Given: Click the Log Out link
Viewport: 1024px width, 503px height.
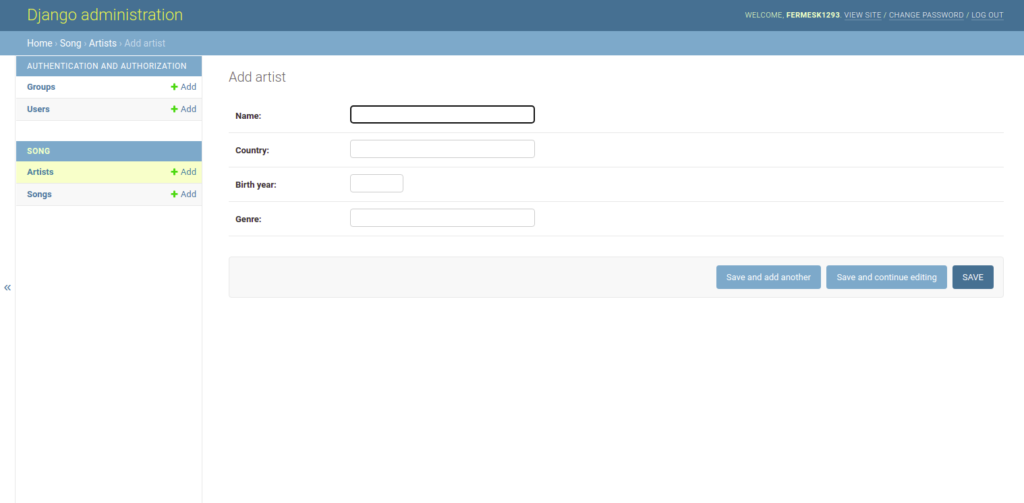Looking at the screenshot, I should 987,15.
